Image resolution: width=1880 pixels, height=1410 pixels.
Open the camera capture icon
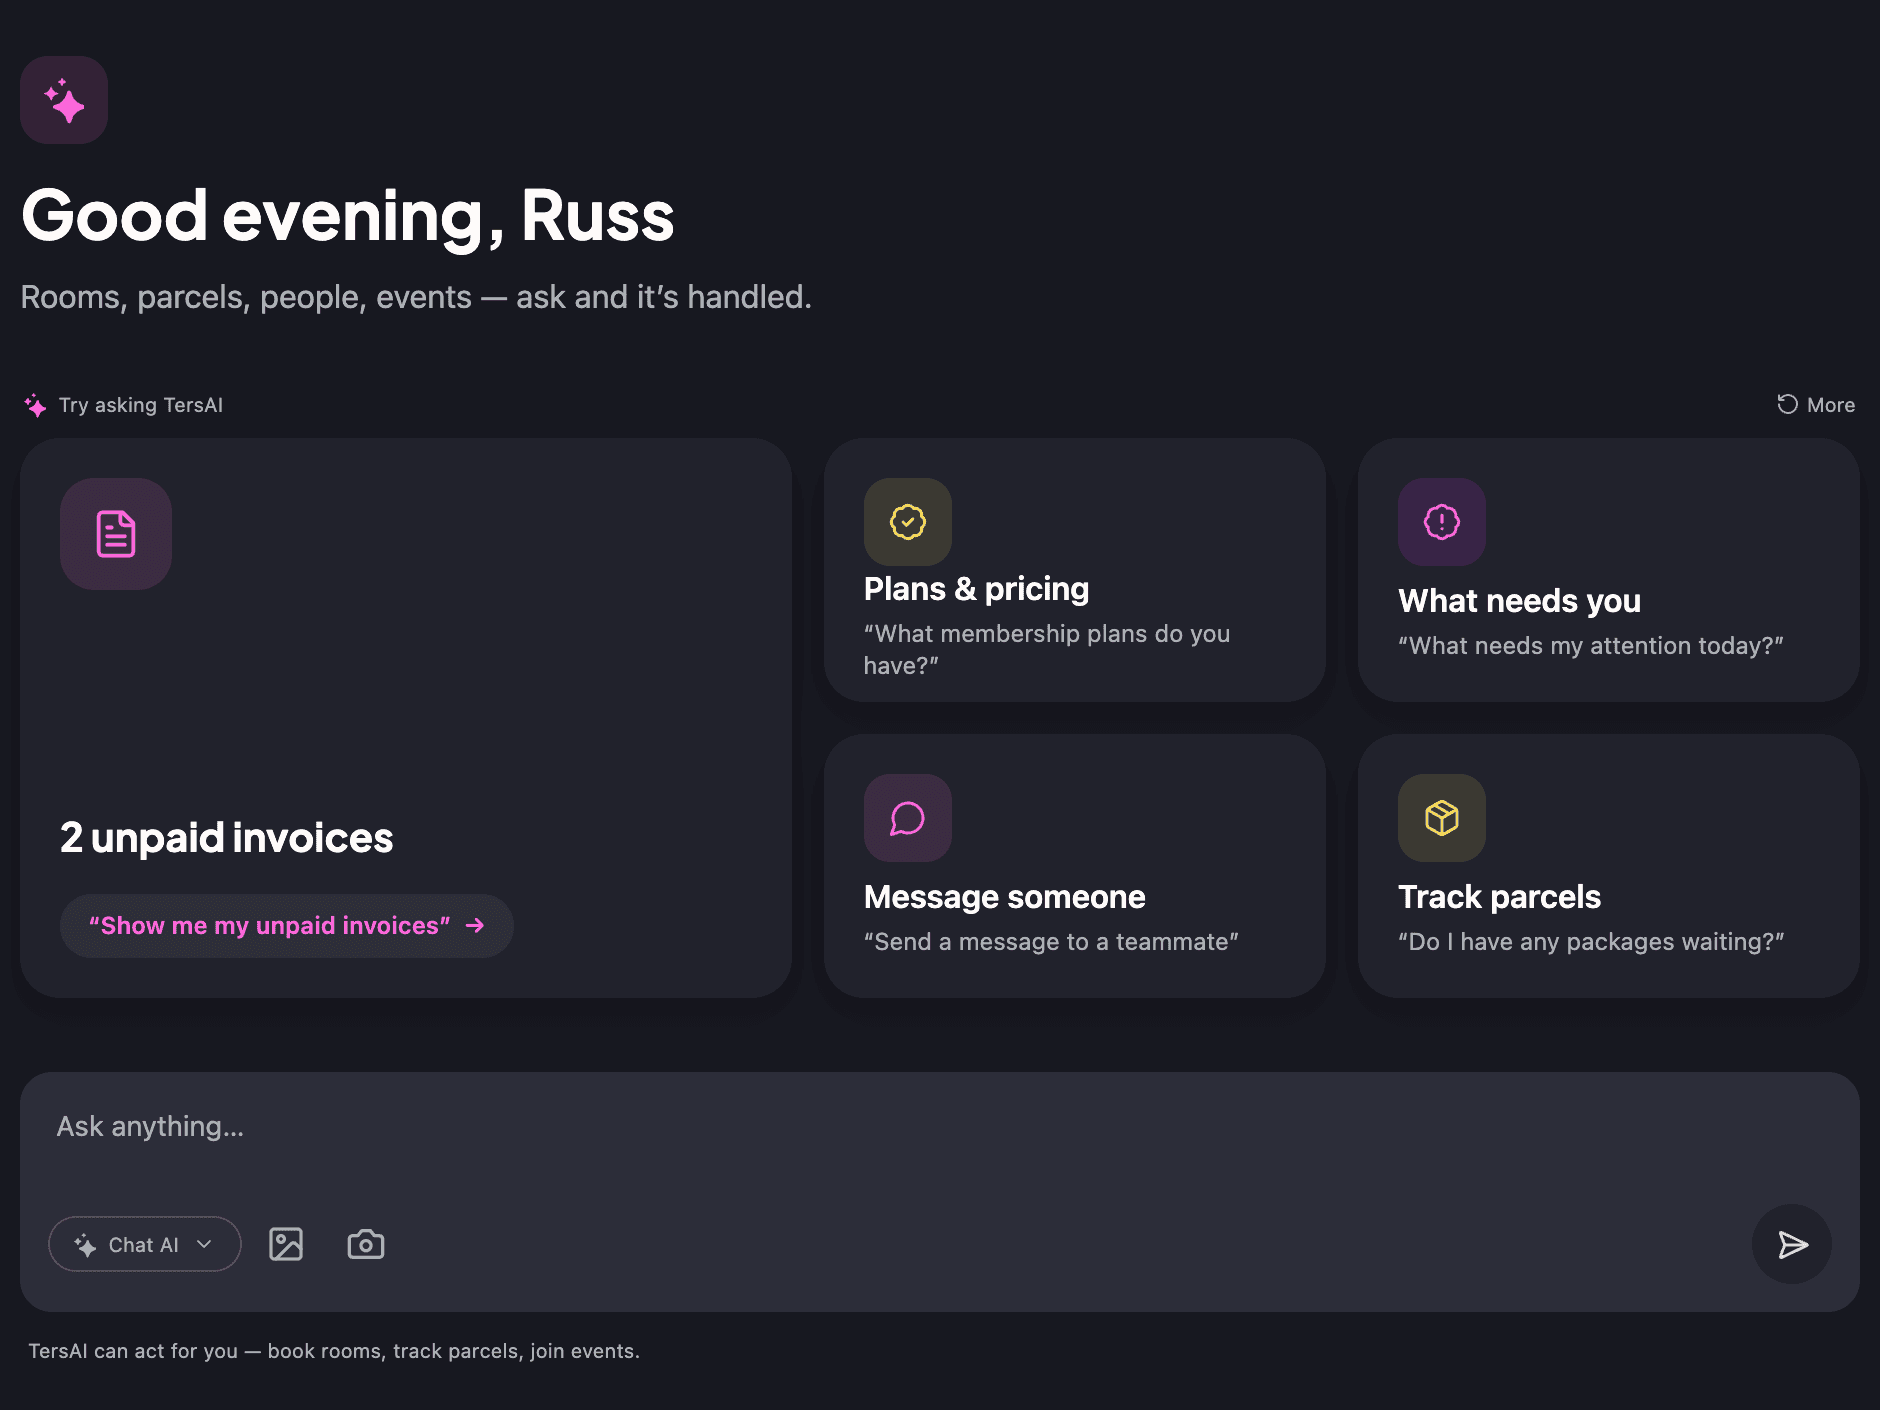pos(366,1244)
